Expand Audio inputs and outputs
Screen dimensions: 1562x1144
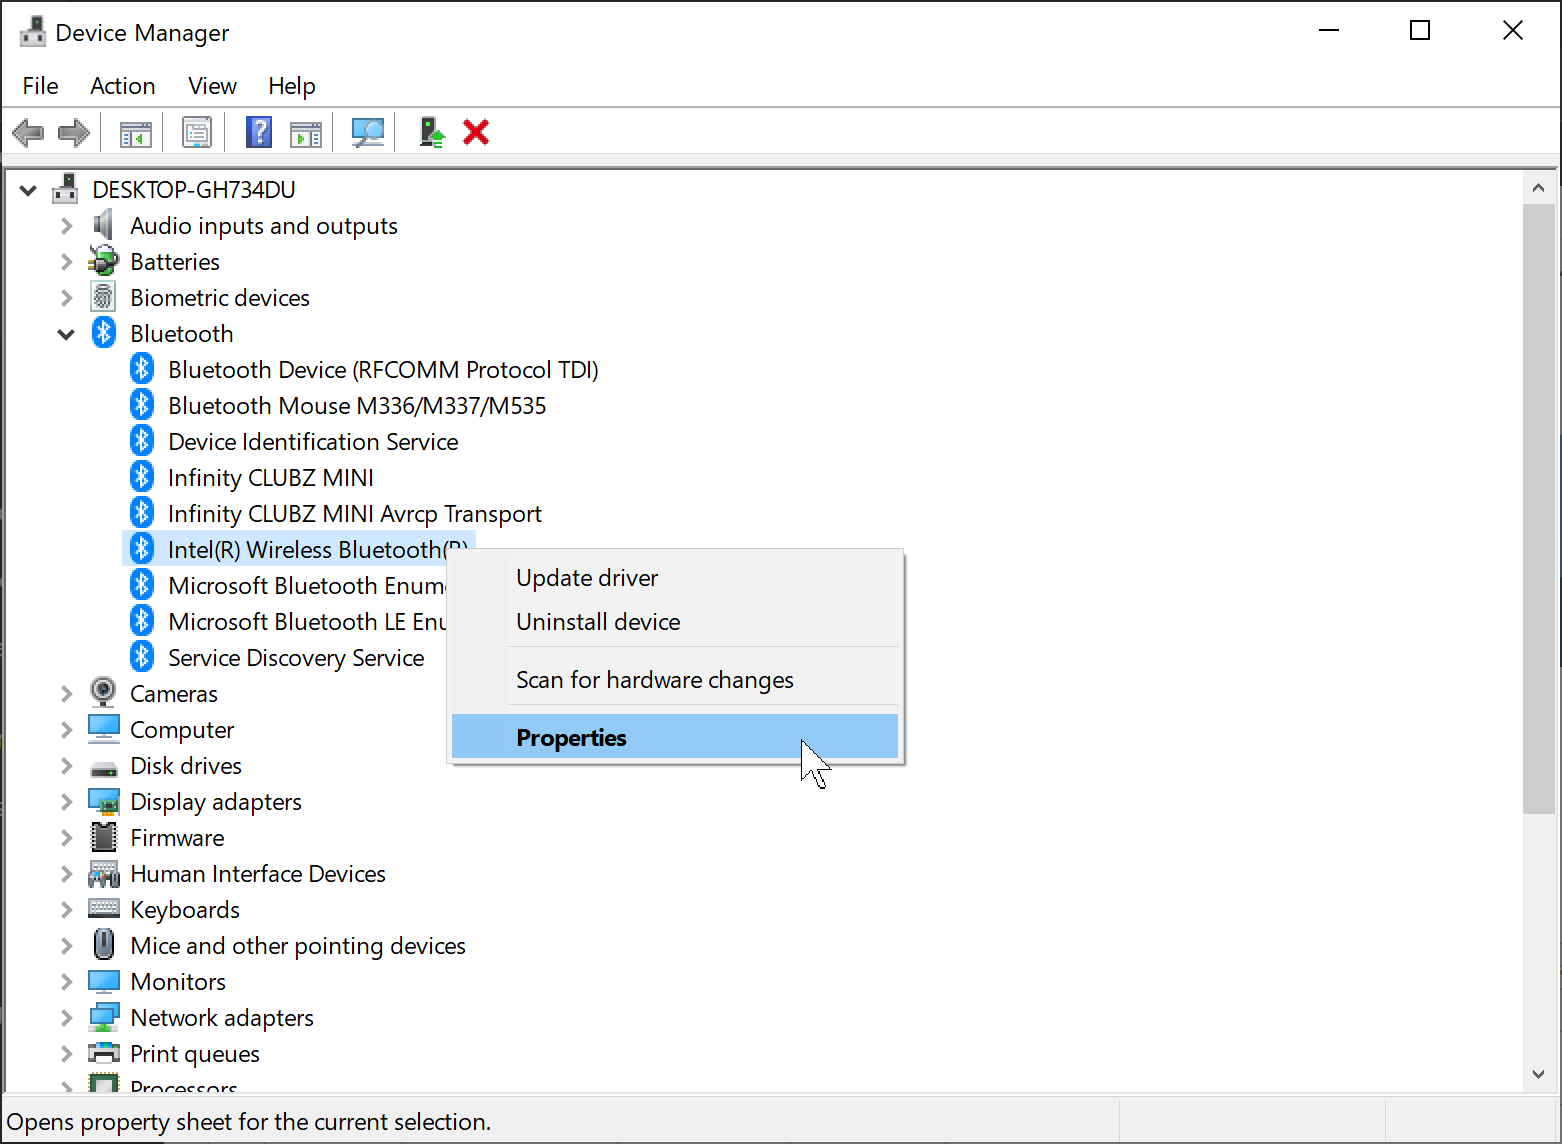pyautogui.click(x=66, y=226)
